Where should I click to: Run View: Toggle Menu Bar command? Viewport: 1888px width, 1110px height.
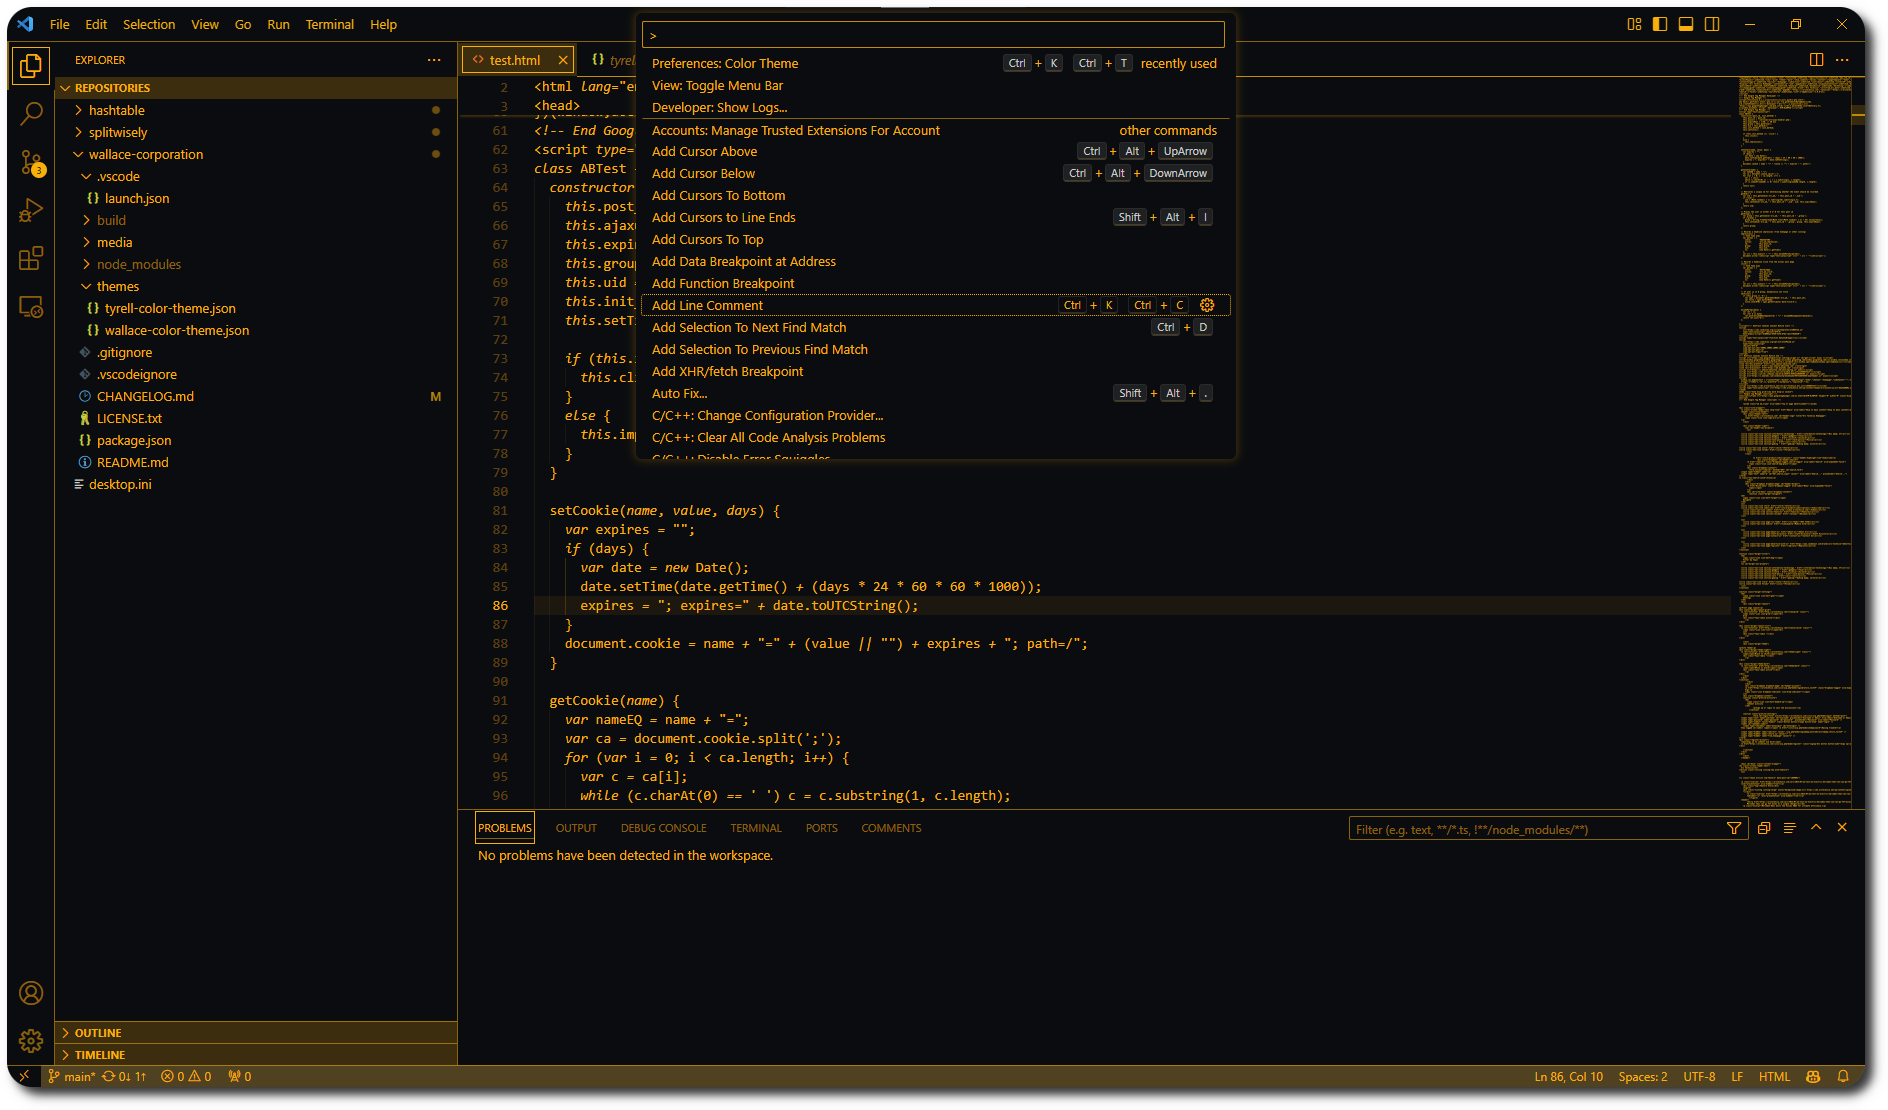point(935,85)
